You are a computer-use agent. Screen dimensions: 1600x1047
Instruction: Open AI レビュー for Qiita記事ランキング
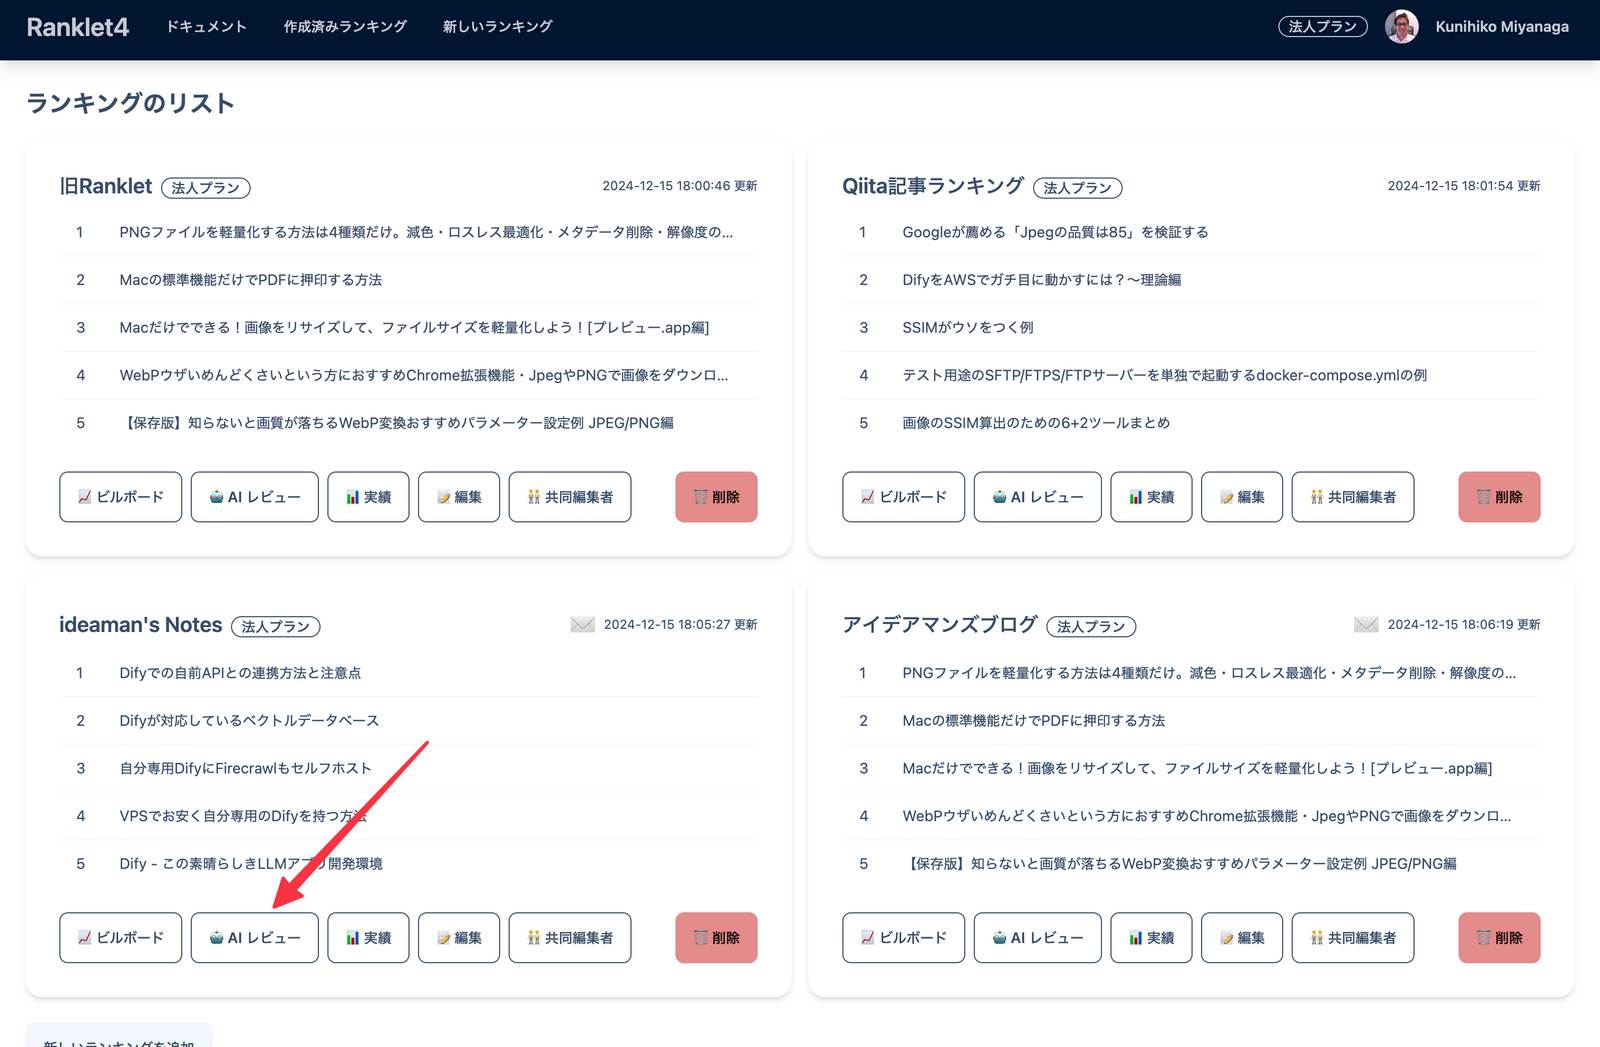pyautogui.click(x=1038, y=497)
